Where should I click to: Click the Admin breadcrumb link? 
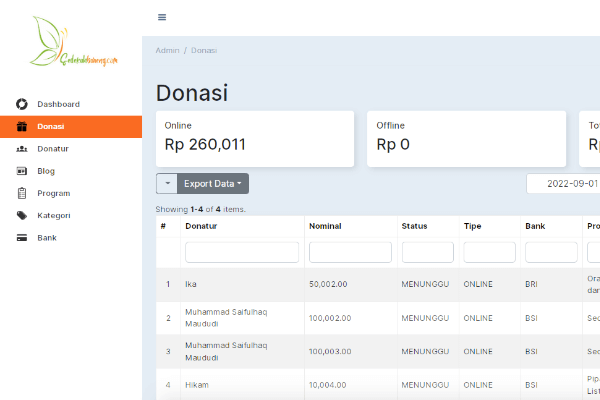coord(167,50)
